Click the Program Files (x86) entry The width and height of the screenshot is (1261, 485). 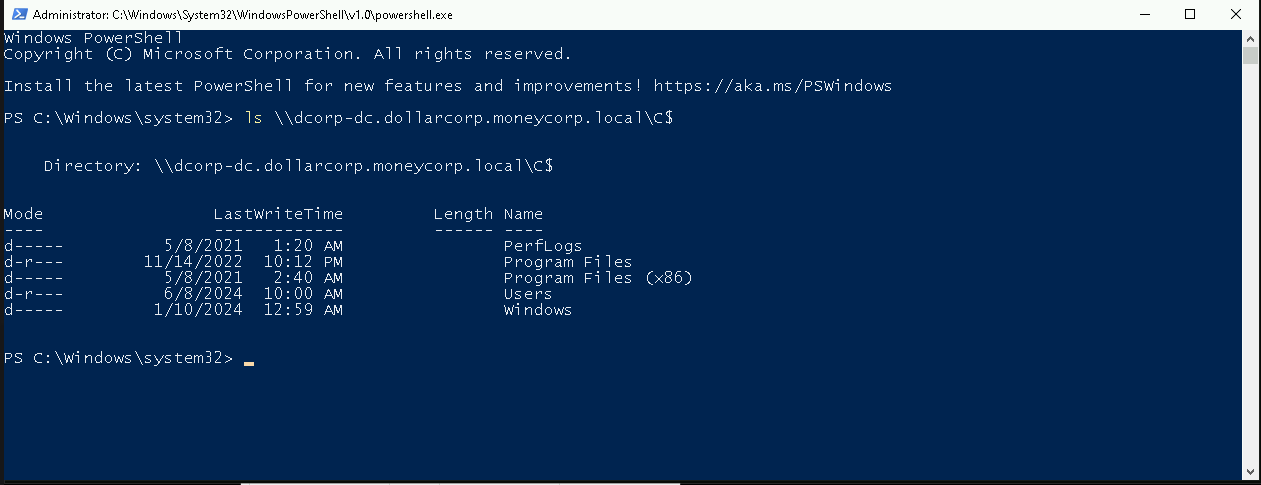click(x=597, y=278)
